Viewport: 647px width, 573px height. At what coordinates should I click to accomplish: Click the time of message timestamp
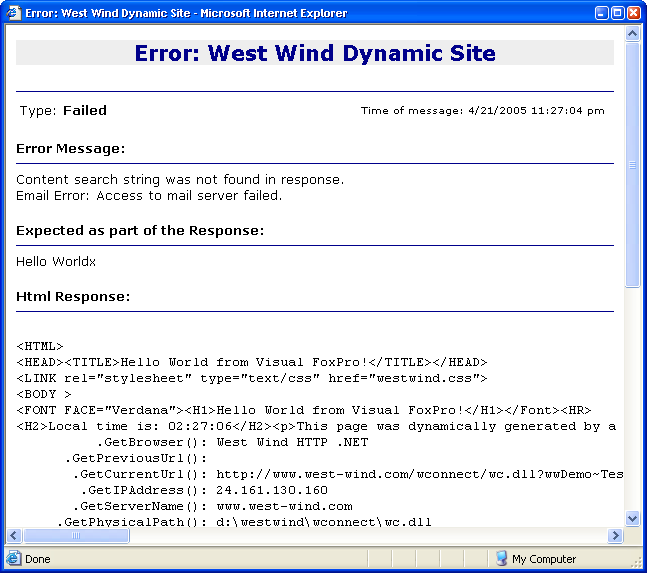pyautogui.click(x=482, y=111)
